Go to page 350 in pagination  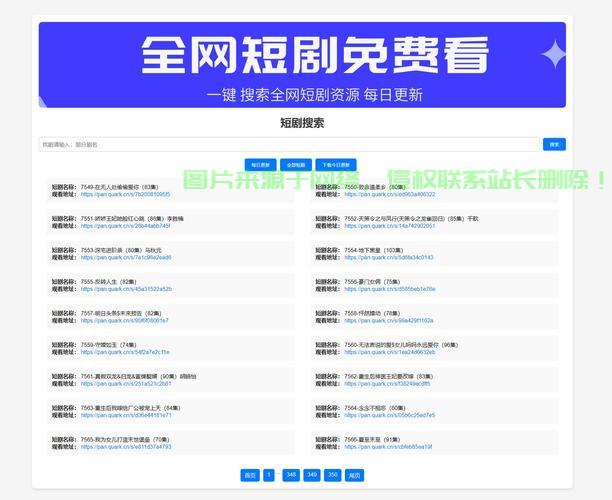point(332,475)
